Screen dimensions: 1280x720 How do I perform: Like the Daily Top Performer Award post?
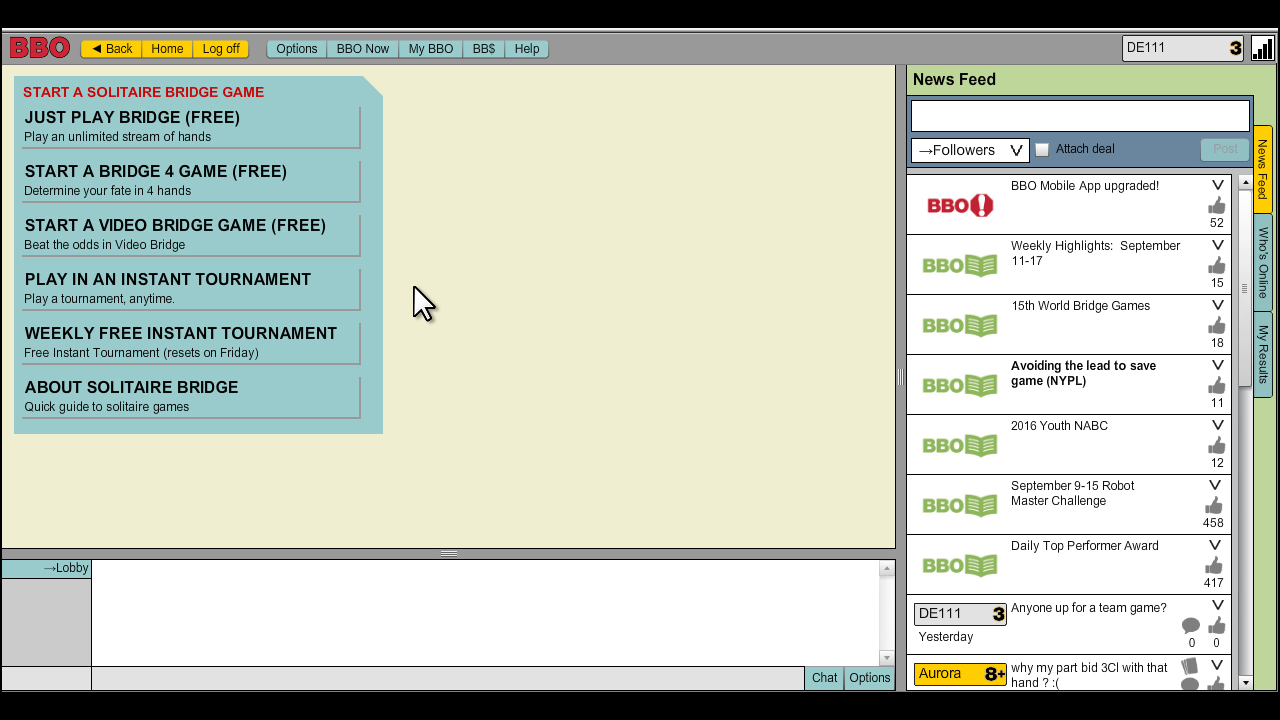coord(1217,566)
